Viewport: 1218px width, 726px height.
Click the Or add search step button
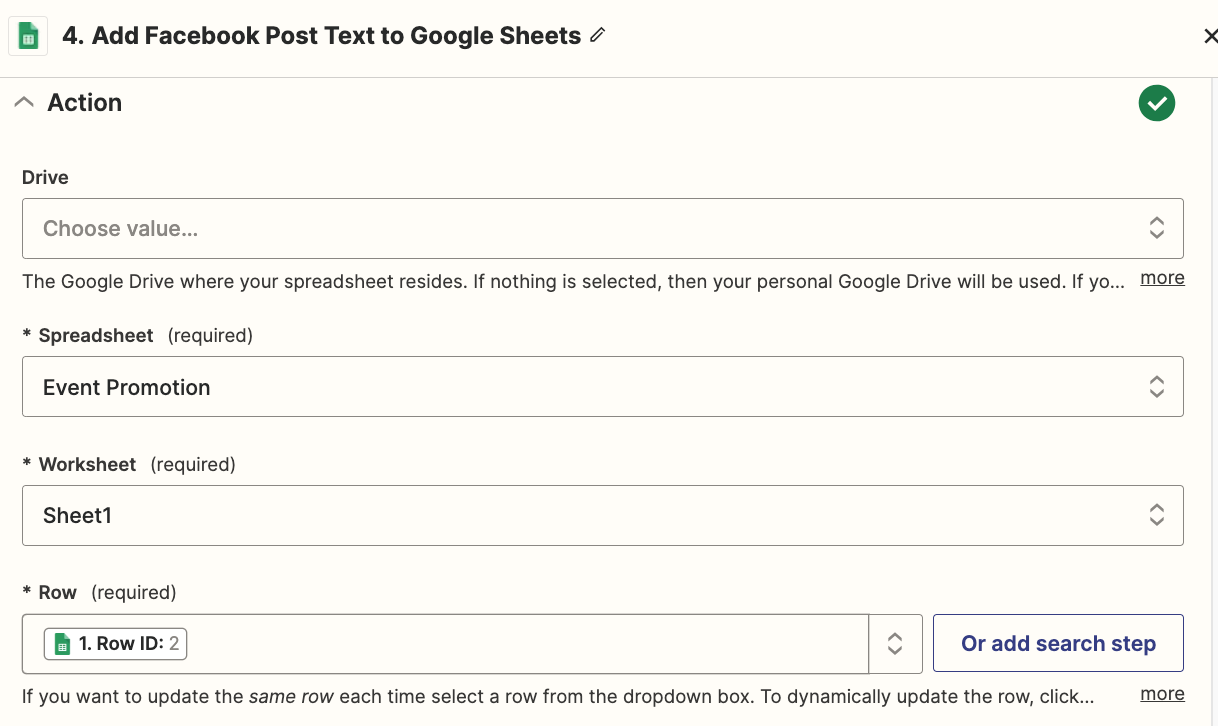pos(1058,644)
